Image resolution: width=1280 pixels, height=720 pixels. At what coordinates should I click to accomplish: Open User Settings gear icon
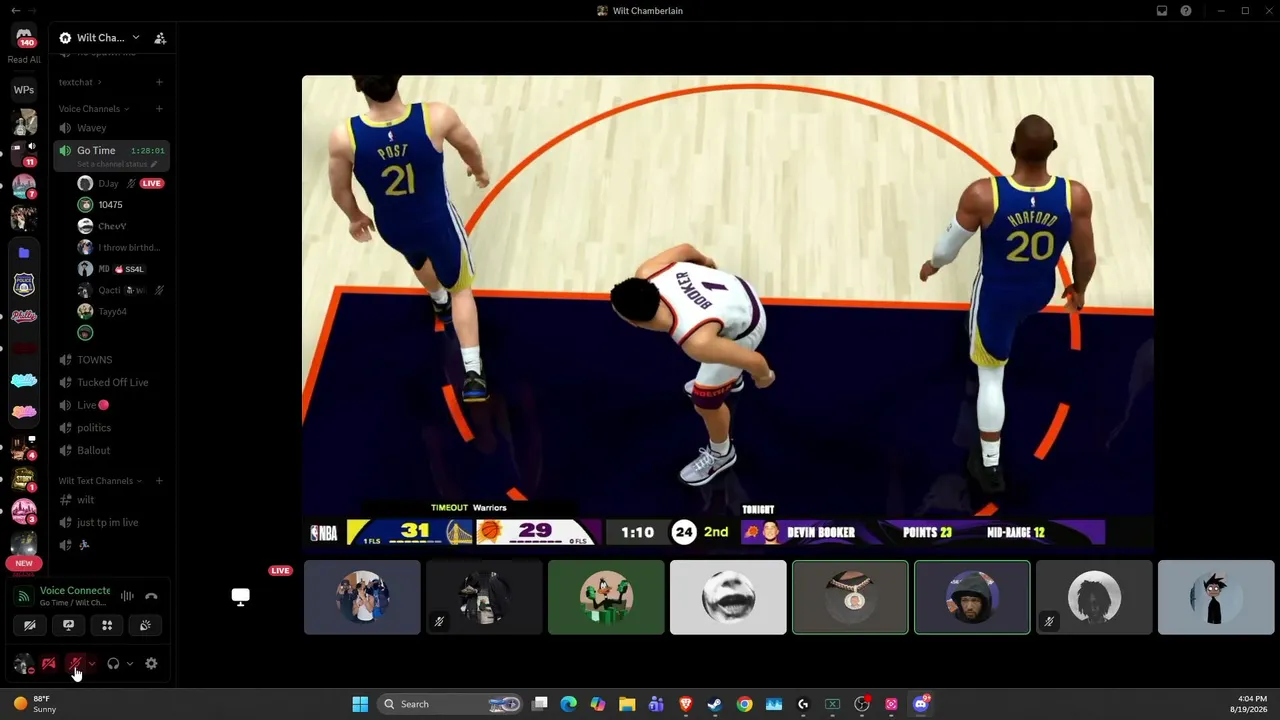pos(151,663)
